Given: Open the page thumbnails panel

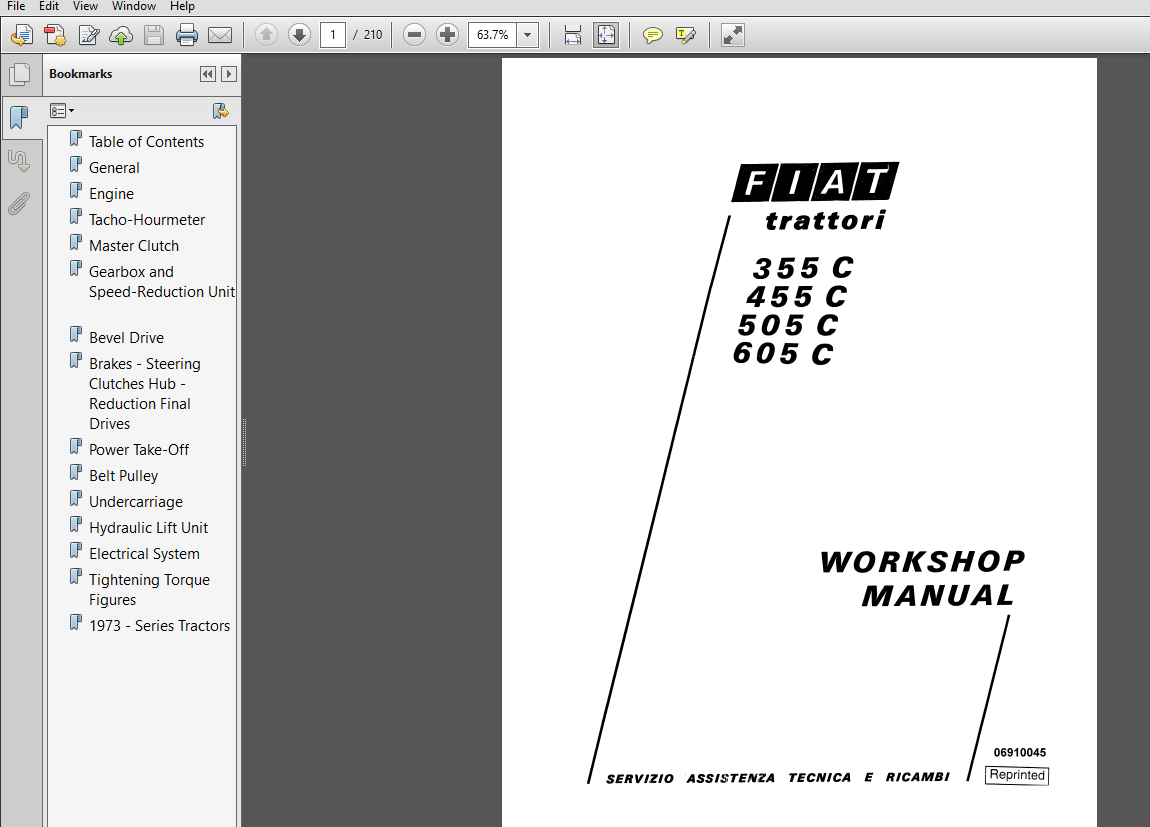Looking at the screenshot, I should coord(20,74).
